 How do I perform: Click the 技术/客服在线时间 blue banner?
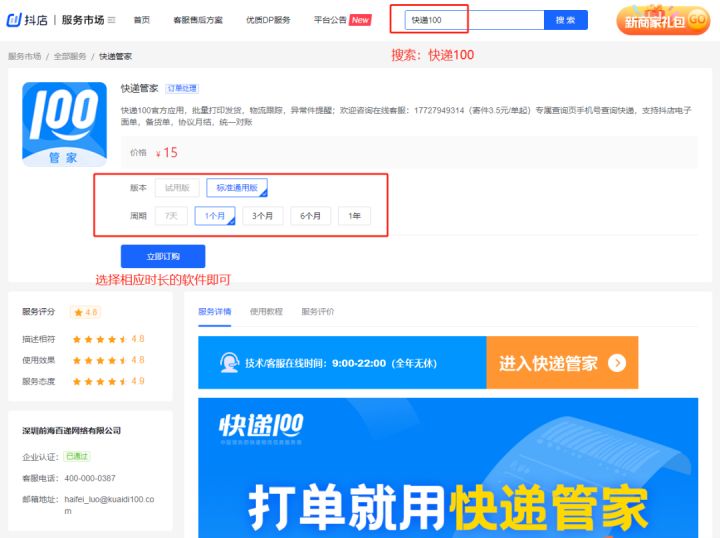342,363
